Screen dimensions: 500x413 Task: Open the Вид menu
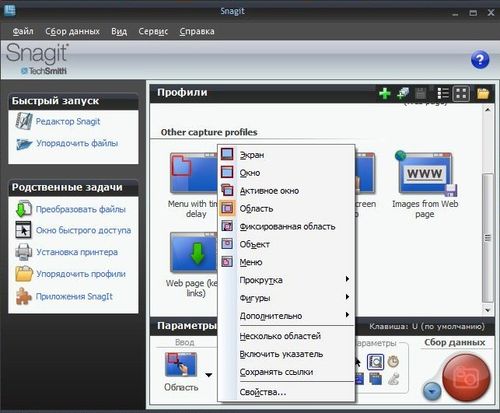(x=119, y=31)
